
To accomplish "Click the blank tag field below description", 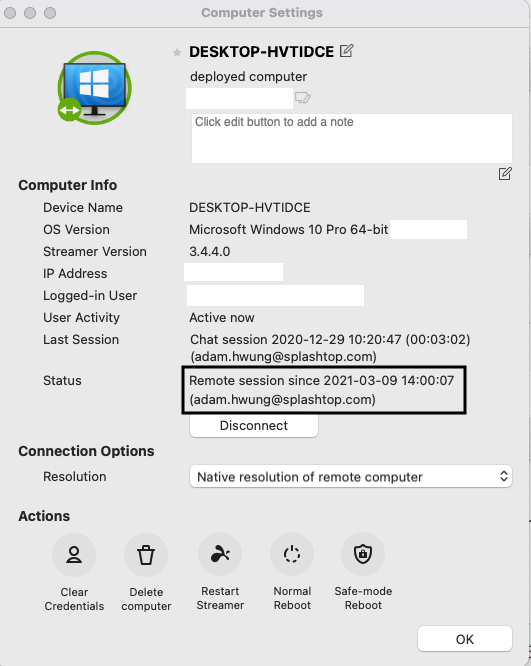I will click(240, 99).
